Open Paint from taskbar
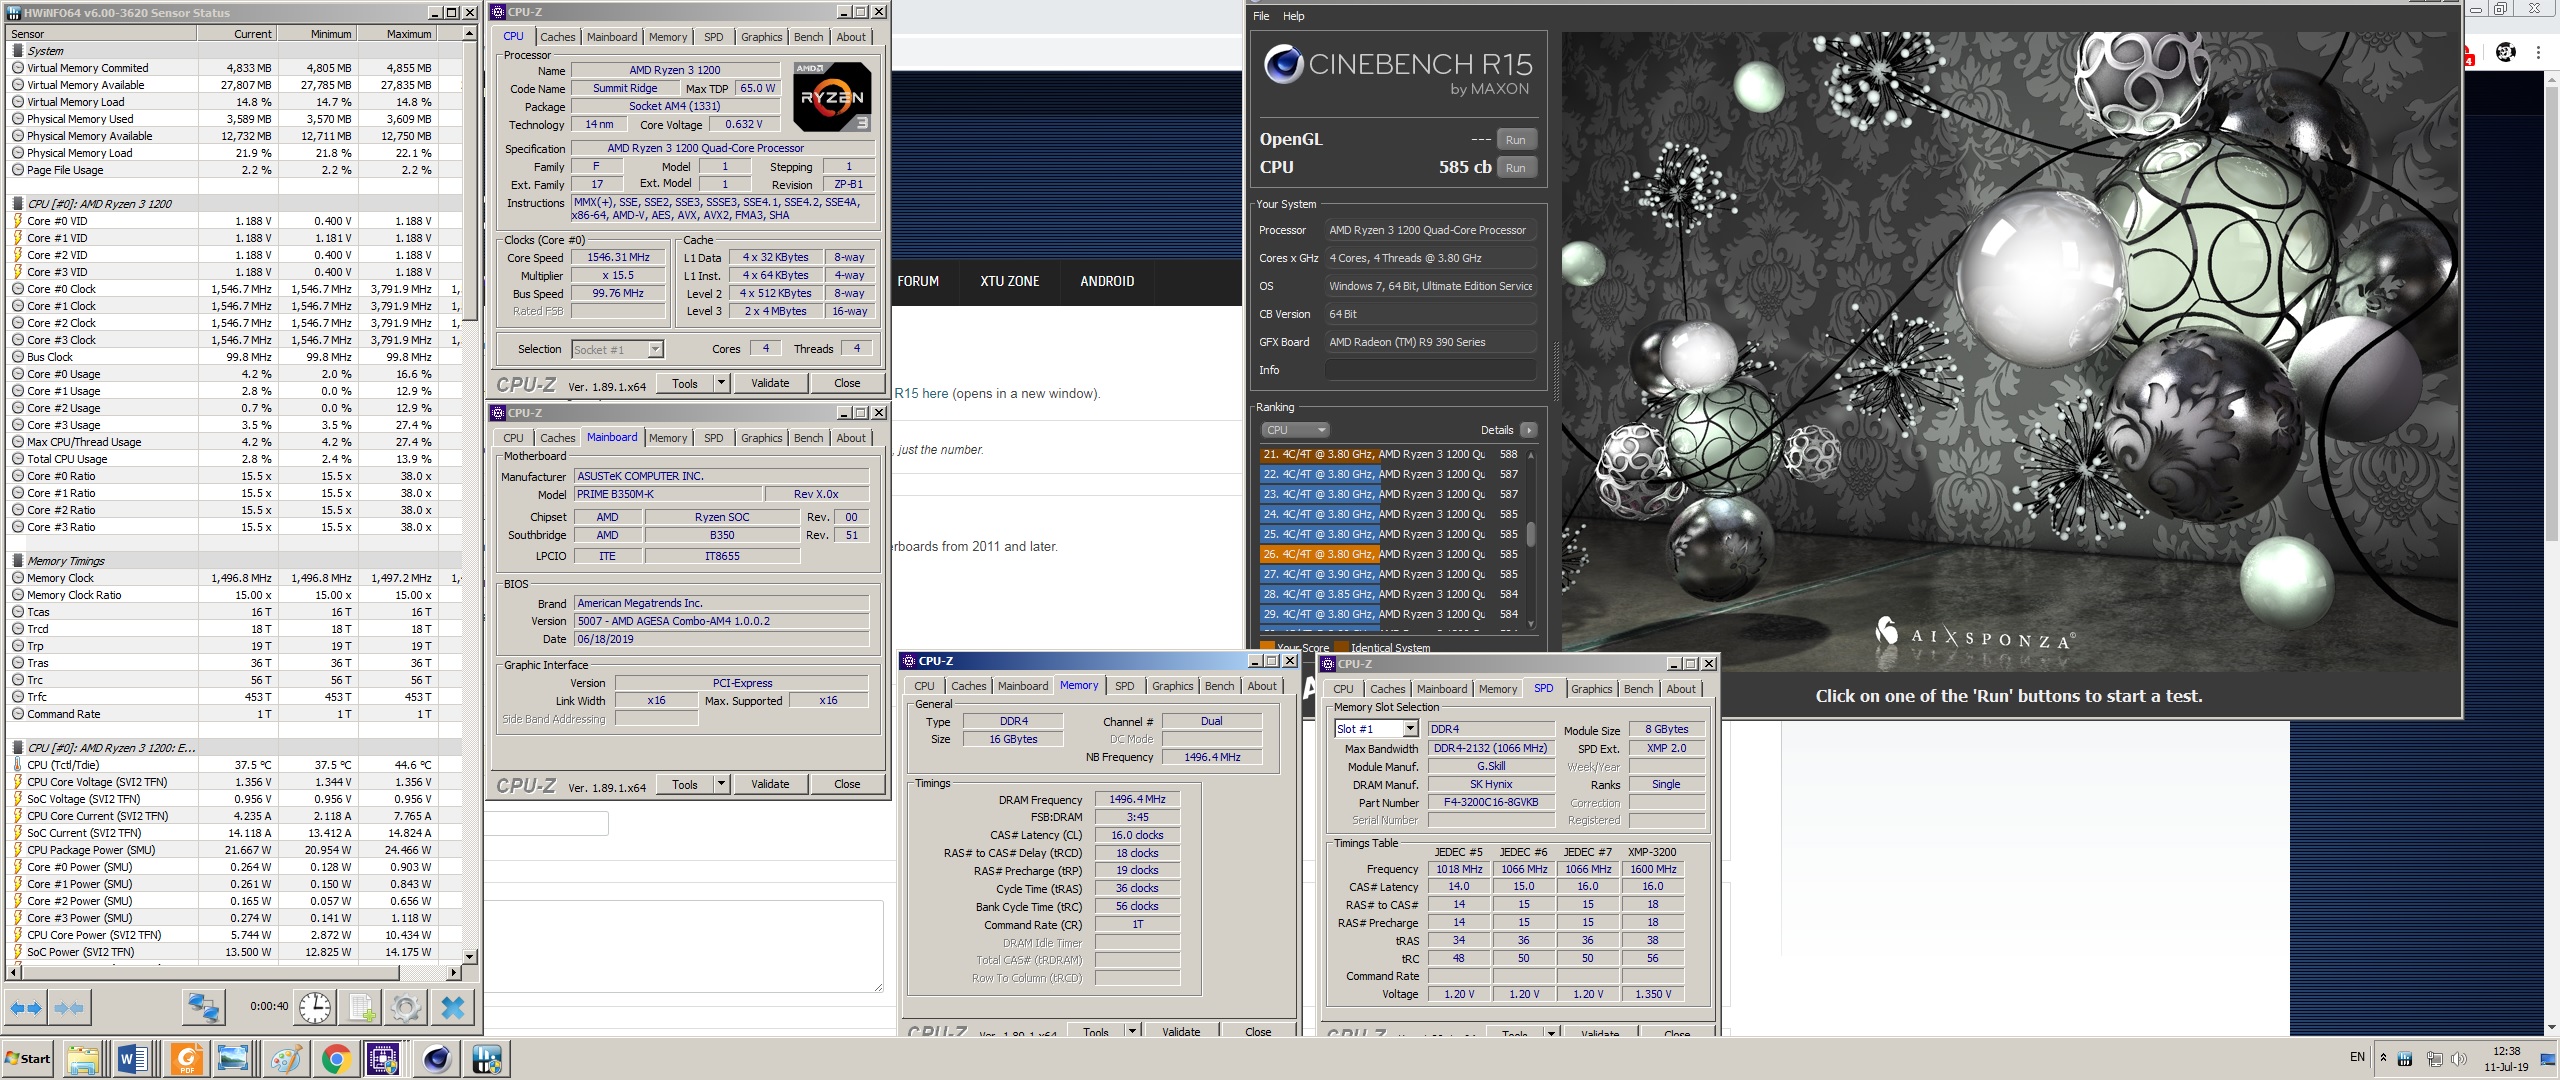This screenshot has width=2560, height=1080. 285,1059
